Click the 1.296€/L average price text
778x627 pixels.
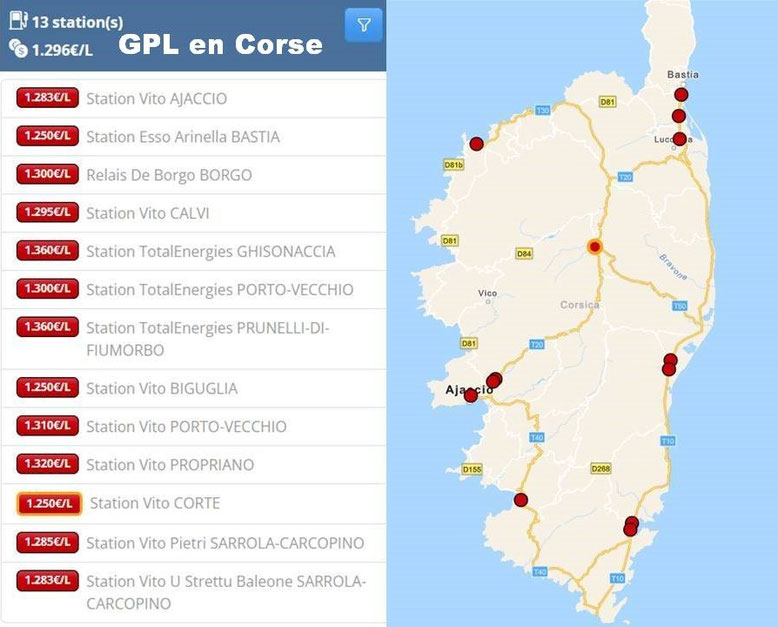[63, 50]
